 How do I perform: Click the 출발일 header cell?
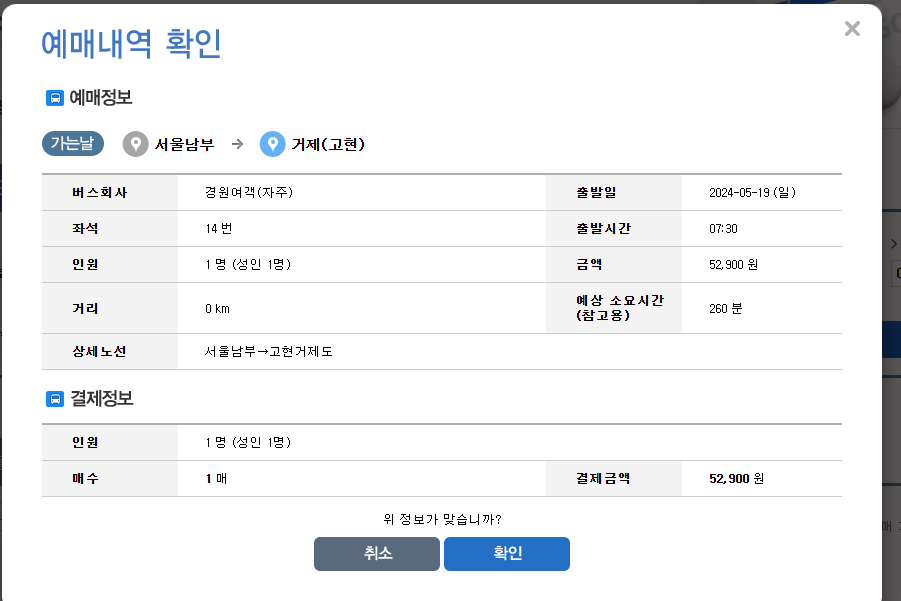pos(614,192)
